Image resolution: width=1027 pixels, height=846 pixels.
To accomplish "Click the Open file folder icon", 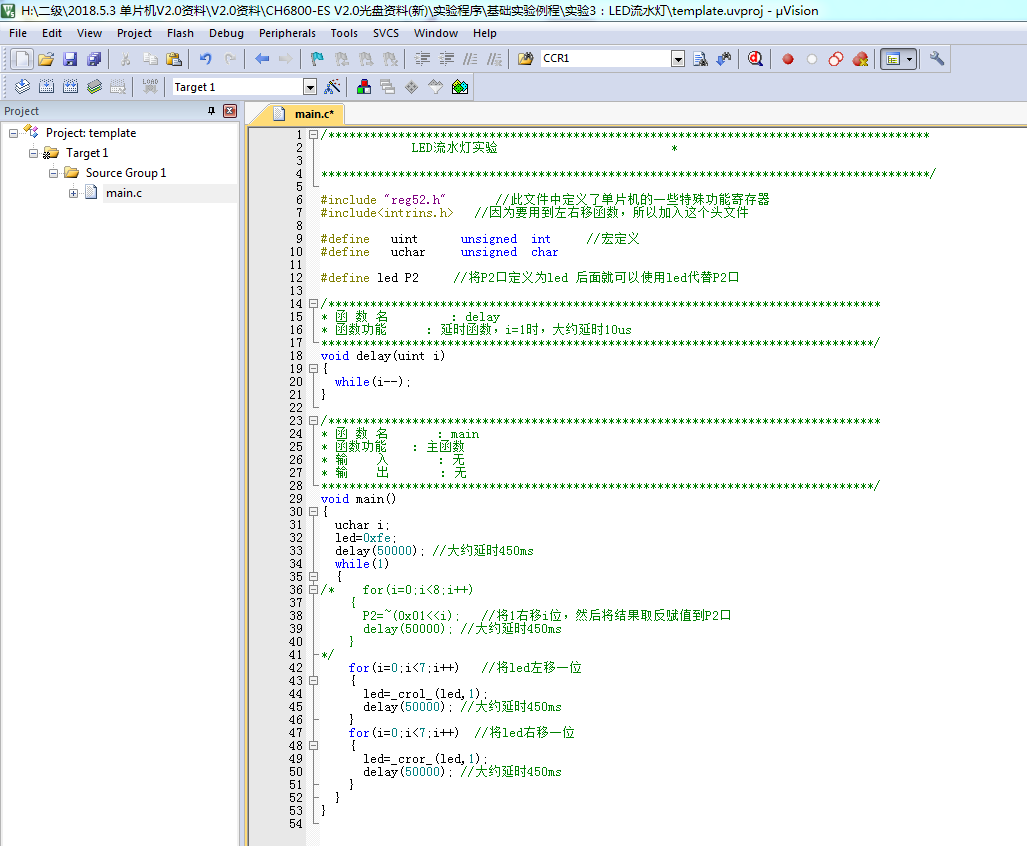I will click(46, 59).
